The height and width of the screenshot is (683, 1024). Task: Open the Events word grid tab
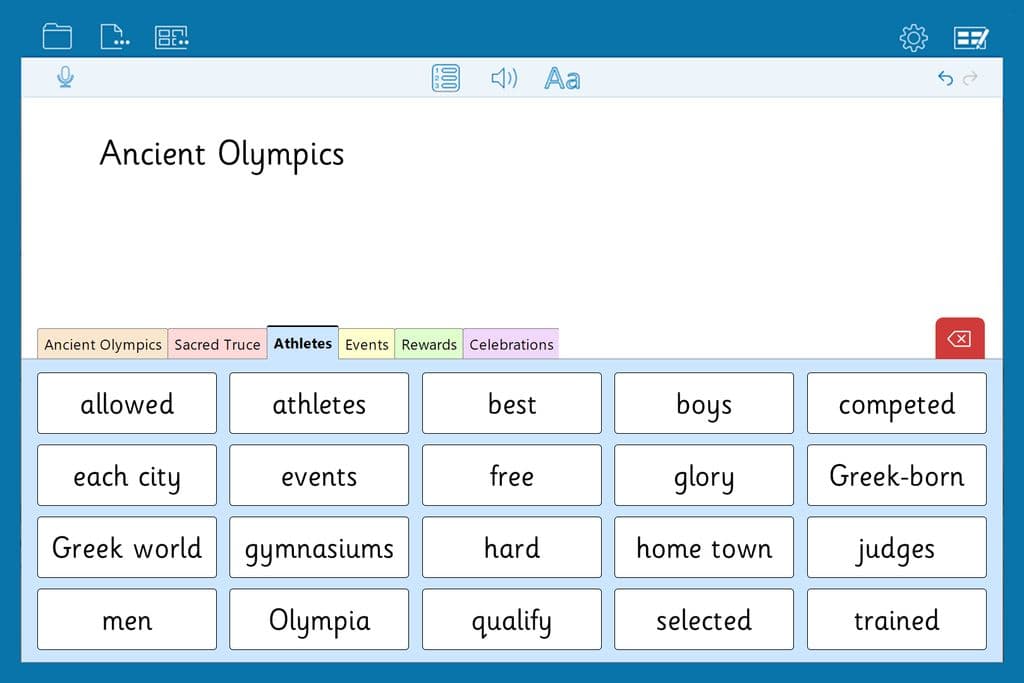point(366,344)
